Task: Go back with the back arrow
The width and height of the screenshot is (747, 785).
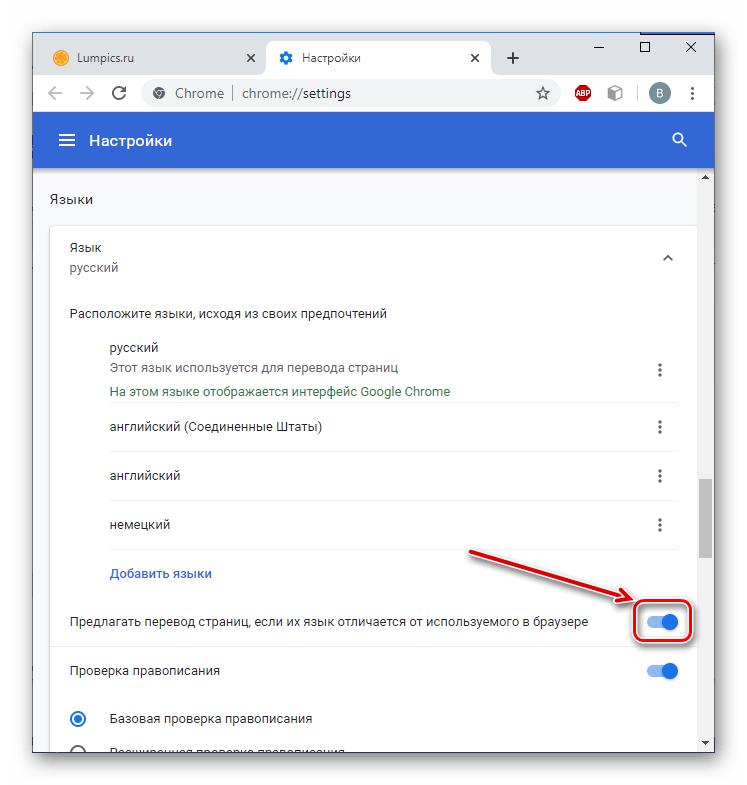Action: pos(55,93)
